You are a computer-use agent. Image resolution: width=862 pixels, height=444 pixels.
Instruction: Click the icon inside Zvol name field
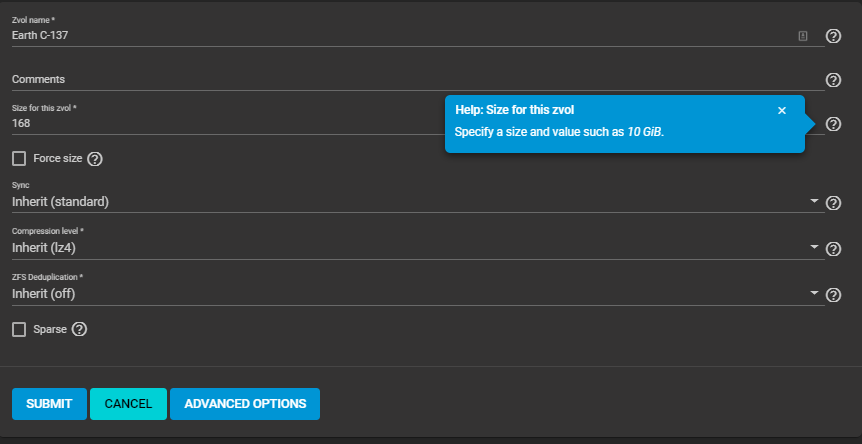[802, 36]
